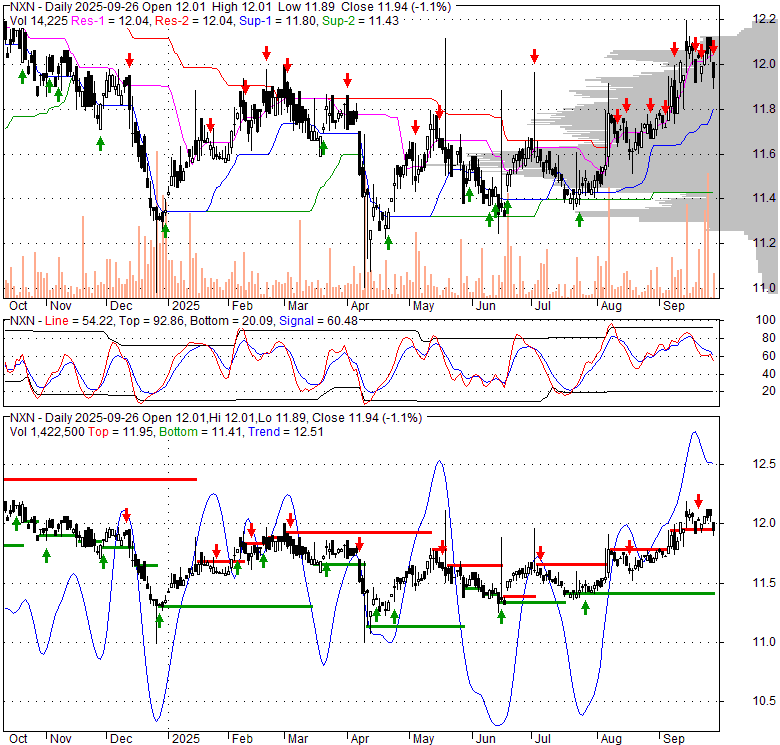
Task: Click the 40 label on oscillator axis
Action: tap(769, 373)
